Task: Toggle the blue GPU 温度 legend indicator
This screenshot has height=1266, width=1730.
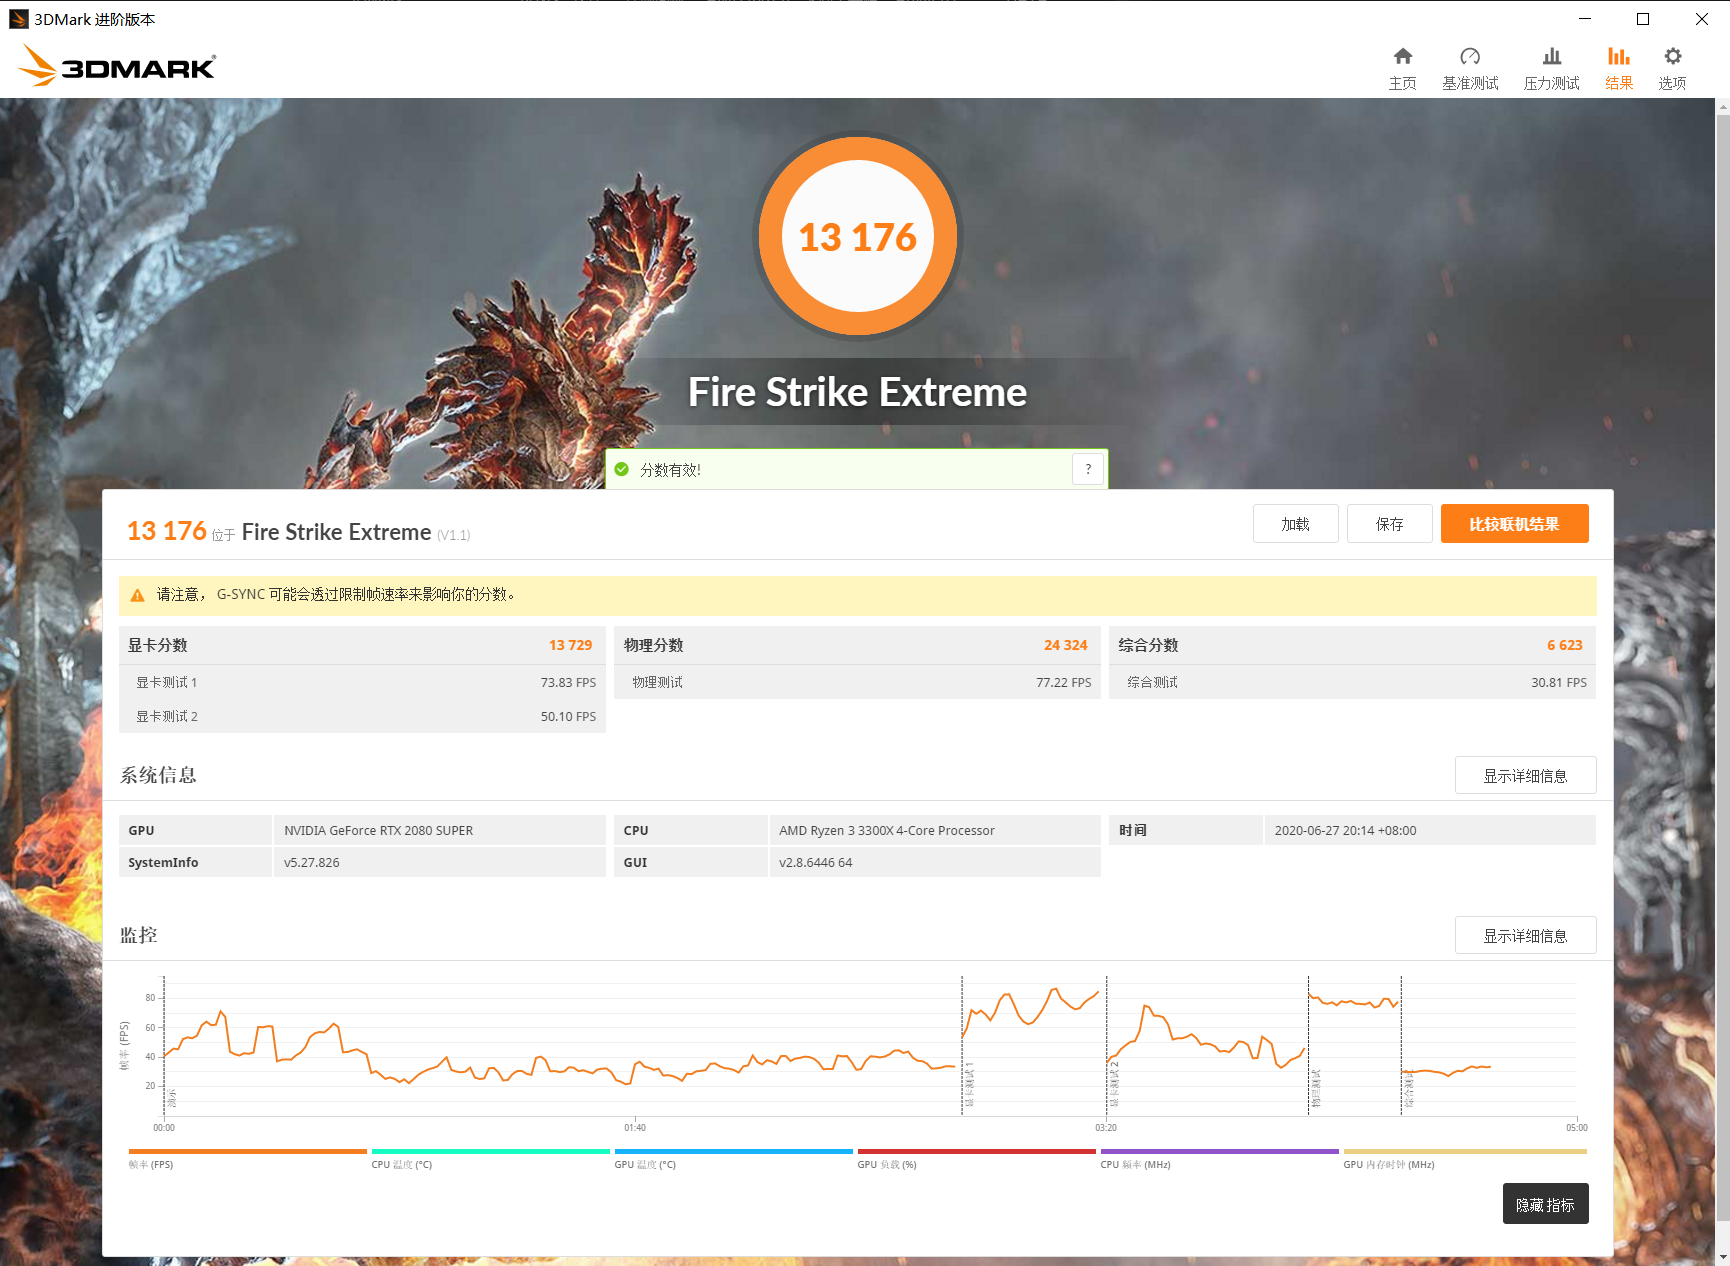Action: [733, 1158]
